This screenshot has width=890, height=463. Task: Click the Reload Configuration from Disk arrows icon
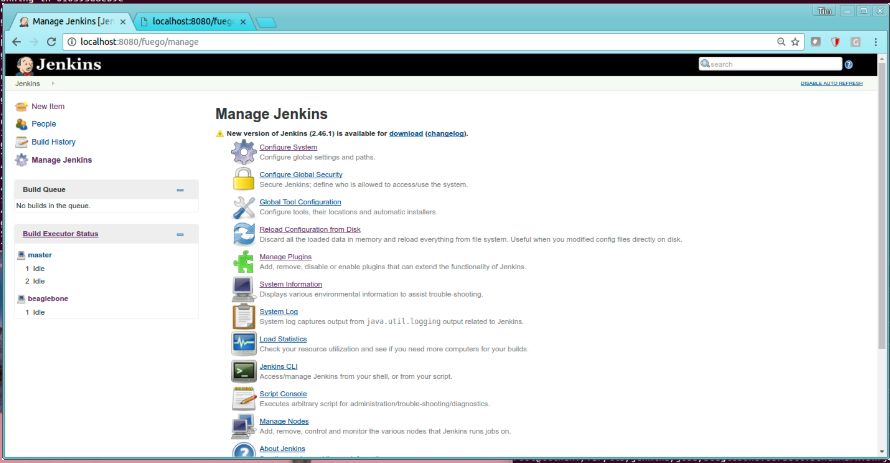tap(244, 234)
